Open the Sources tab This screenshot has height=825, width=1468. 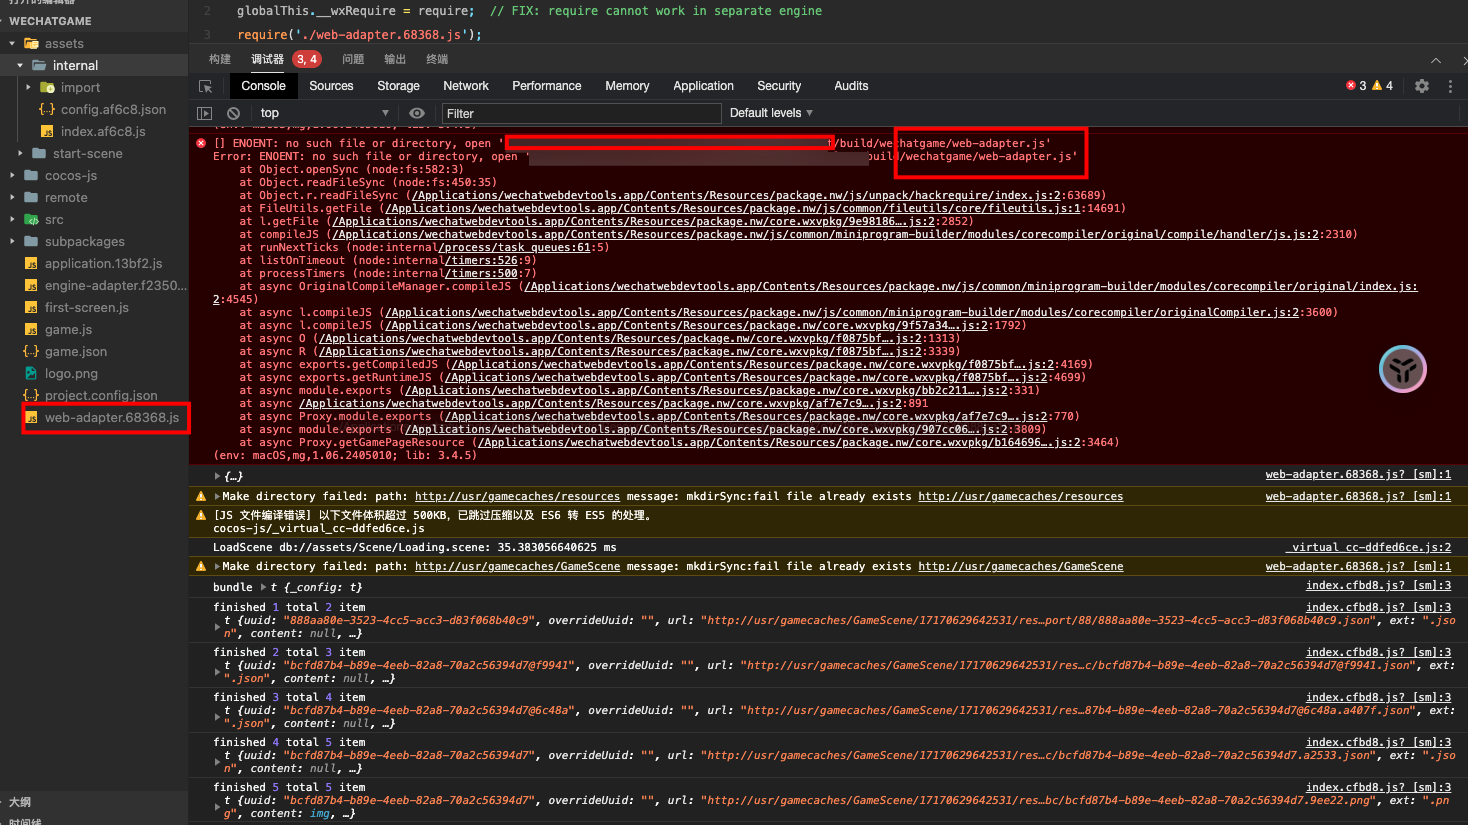coord(331,86)
